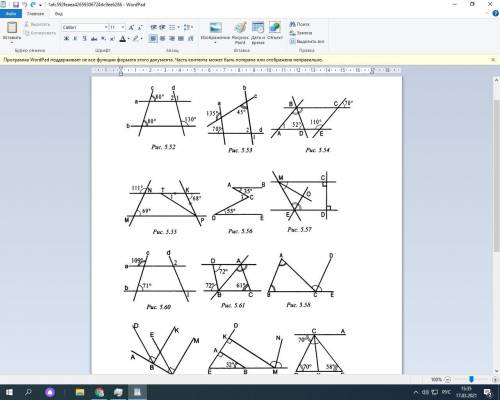The width and height of the screenshot is (500, 400).
Task: Increase font size with grow-font icon
Action: pos(131,27)
